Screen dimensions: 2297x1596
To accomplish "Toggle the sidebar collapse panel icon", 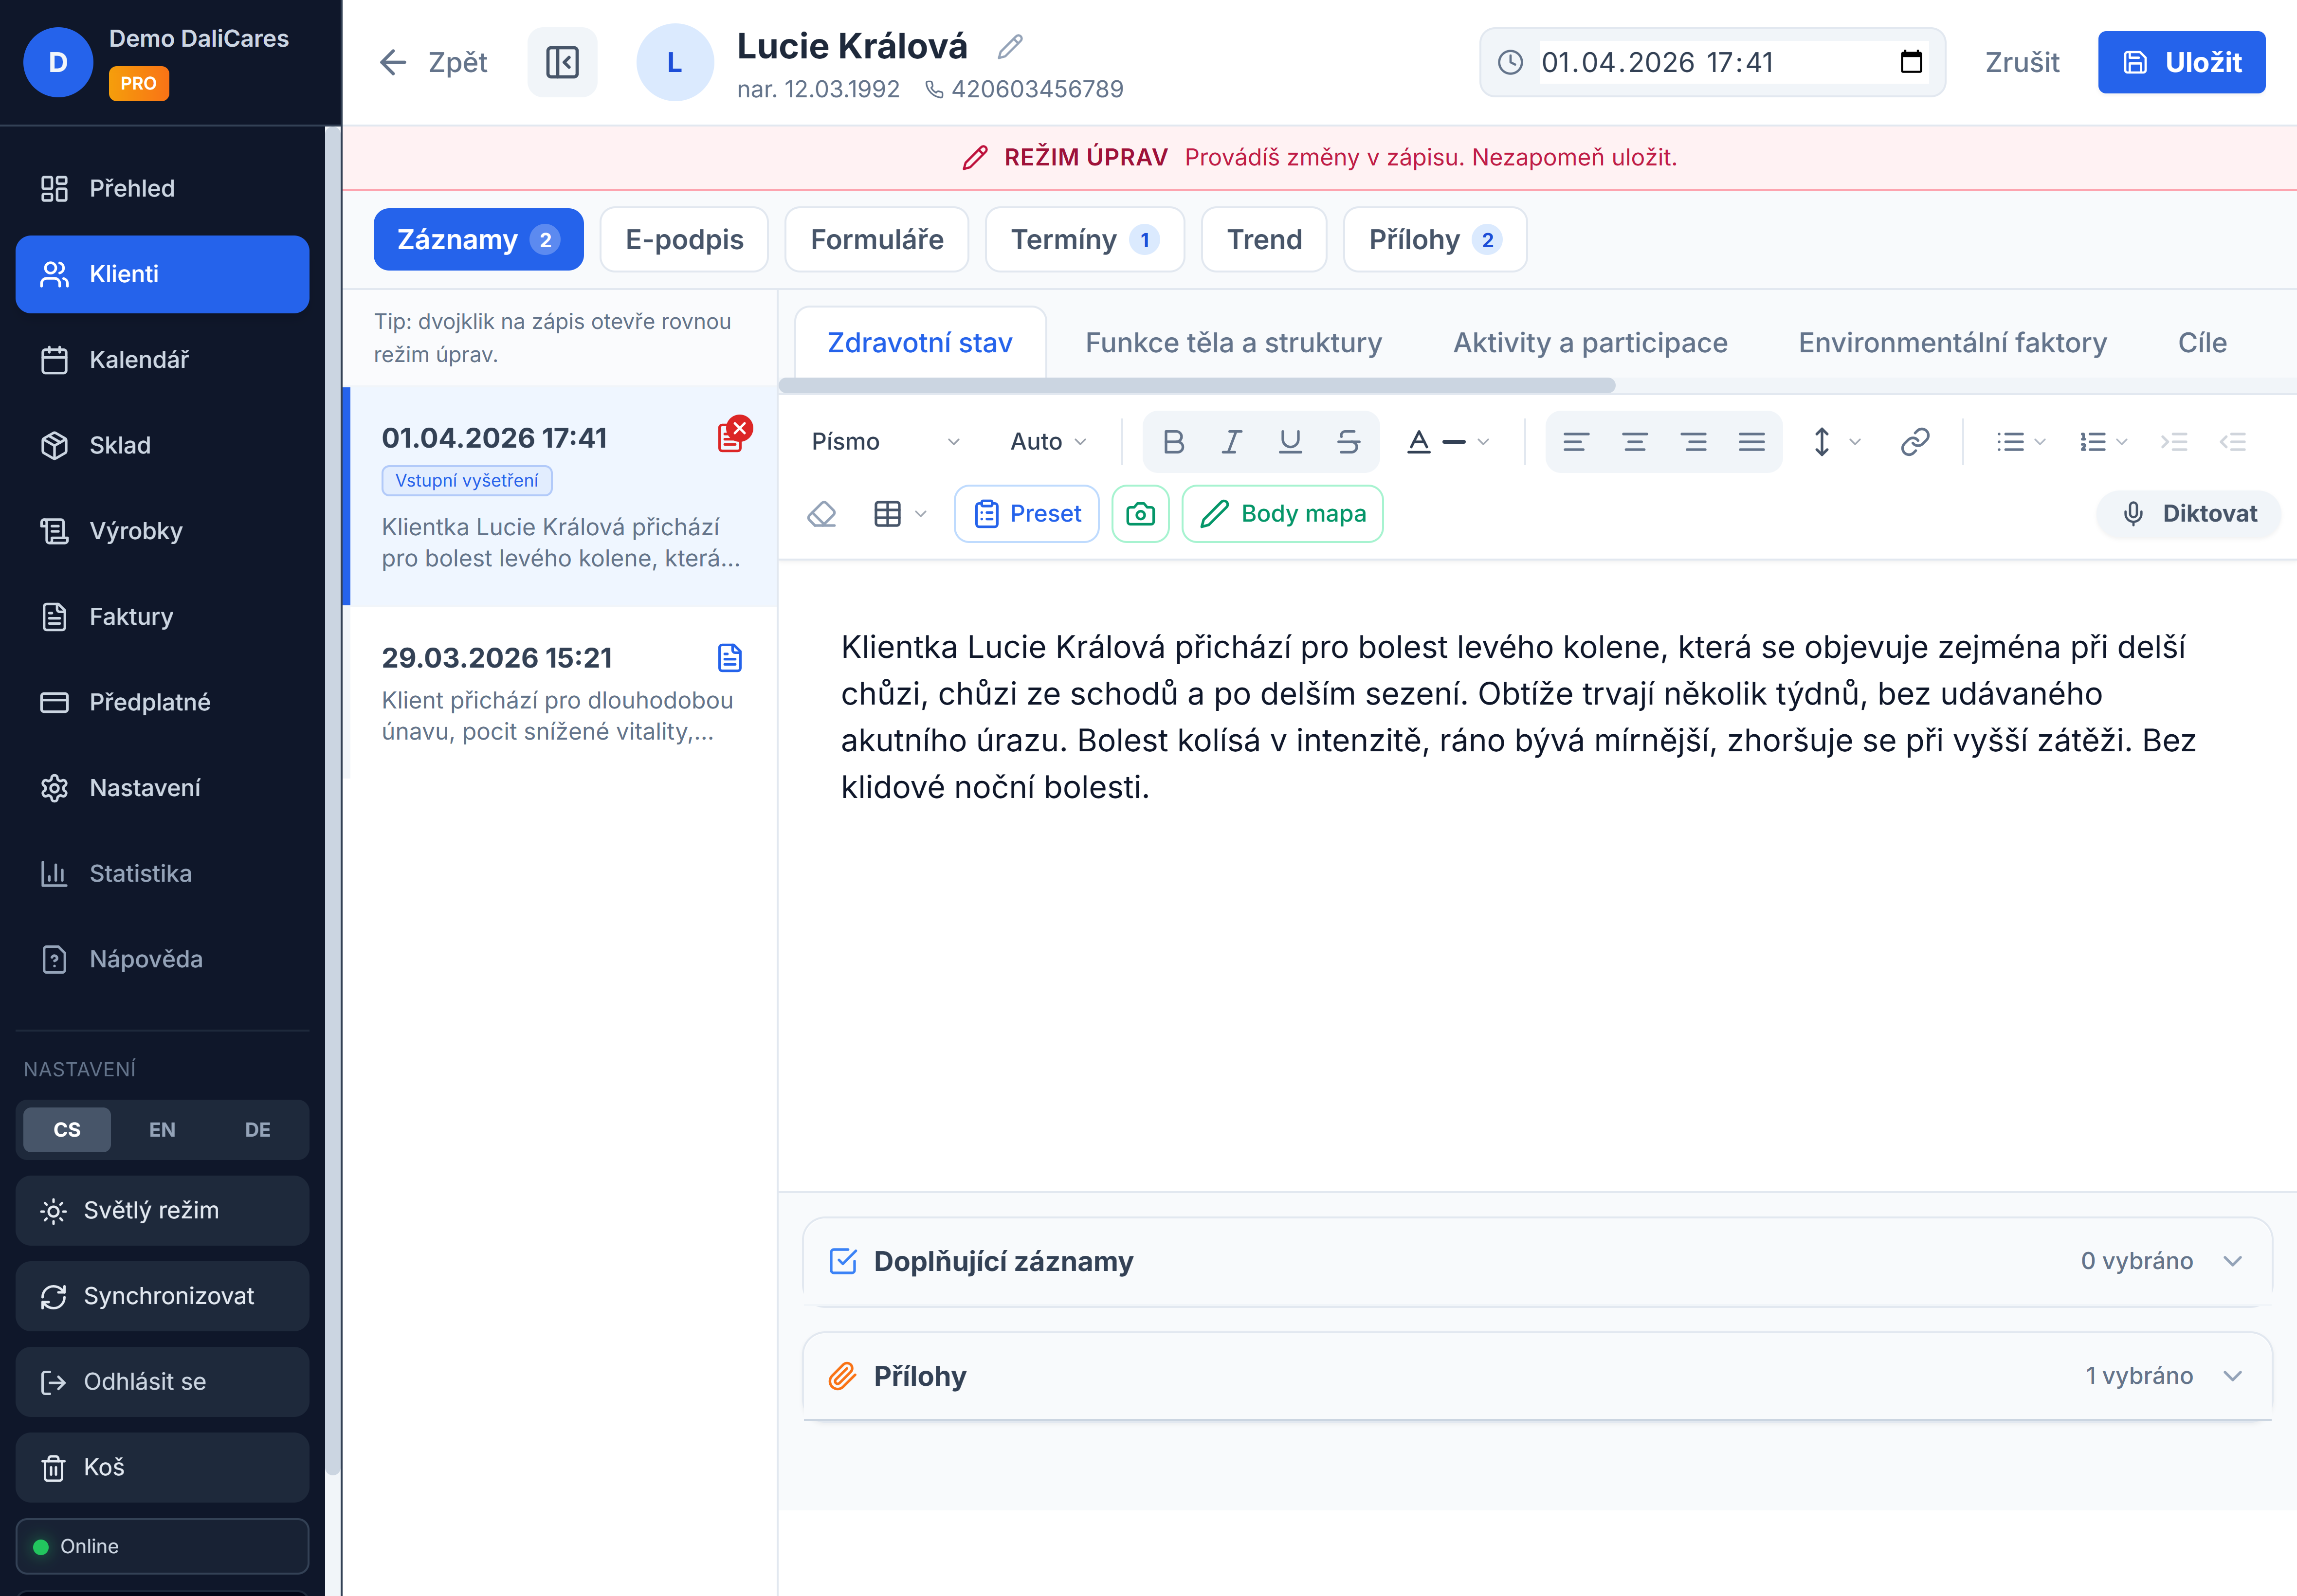I will coord(562,62).
